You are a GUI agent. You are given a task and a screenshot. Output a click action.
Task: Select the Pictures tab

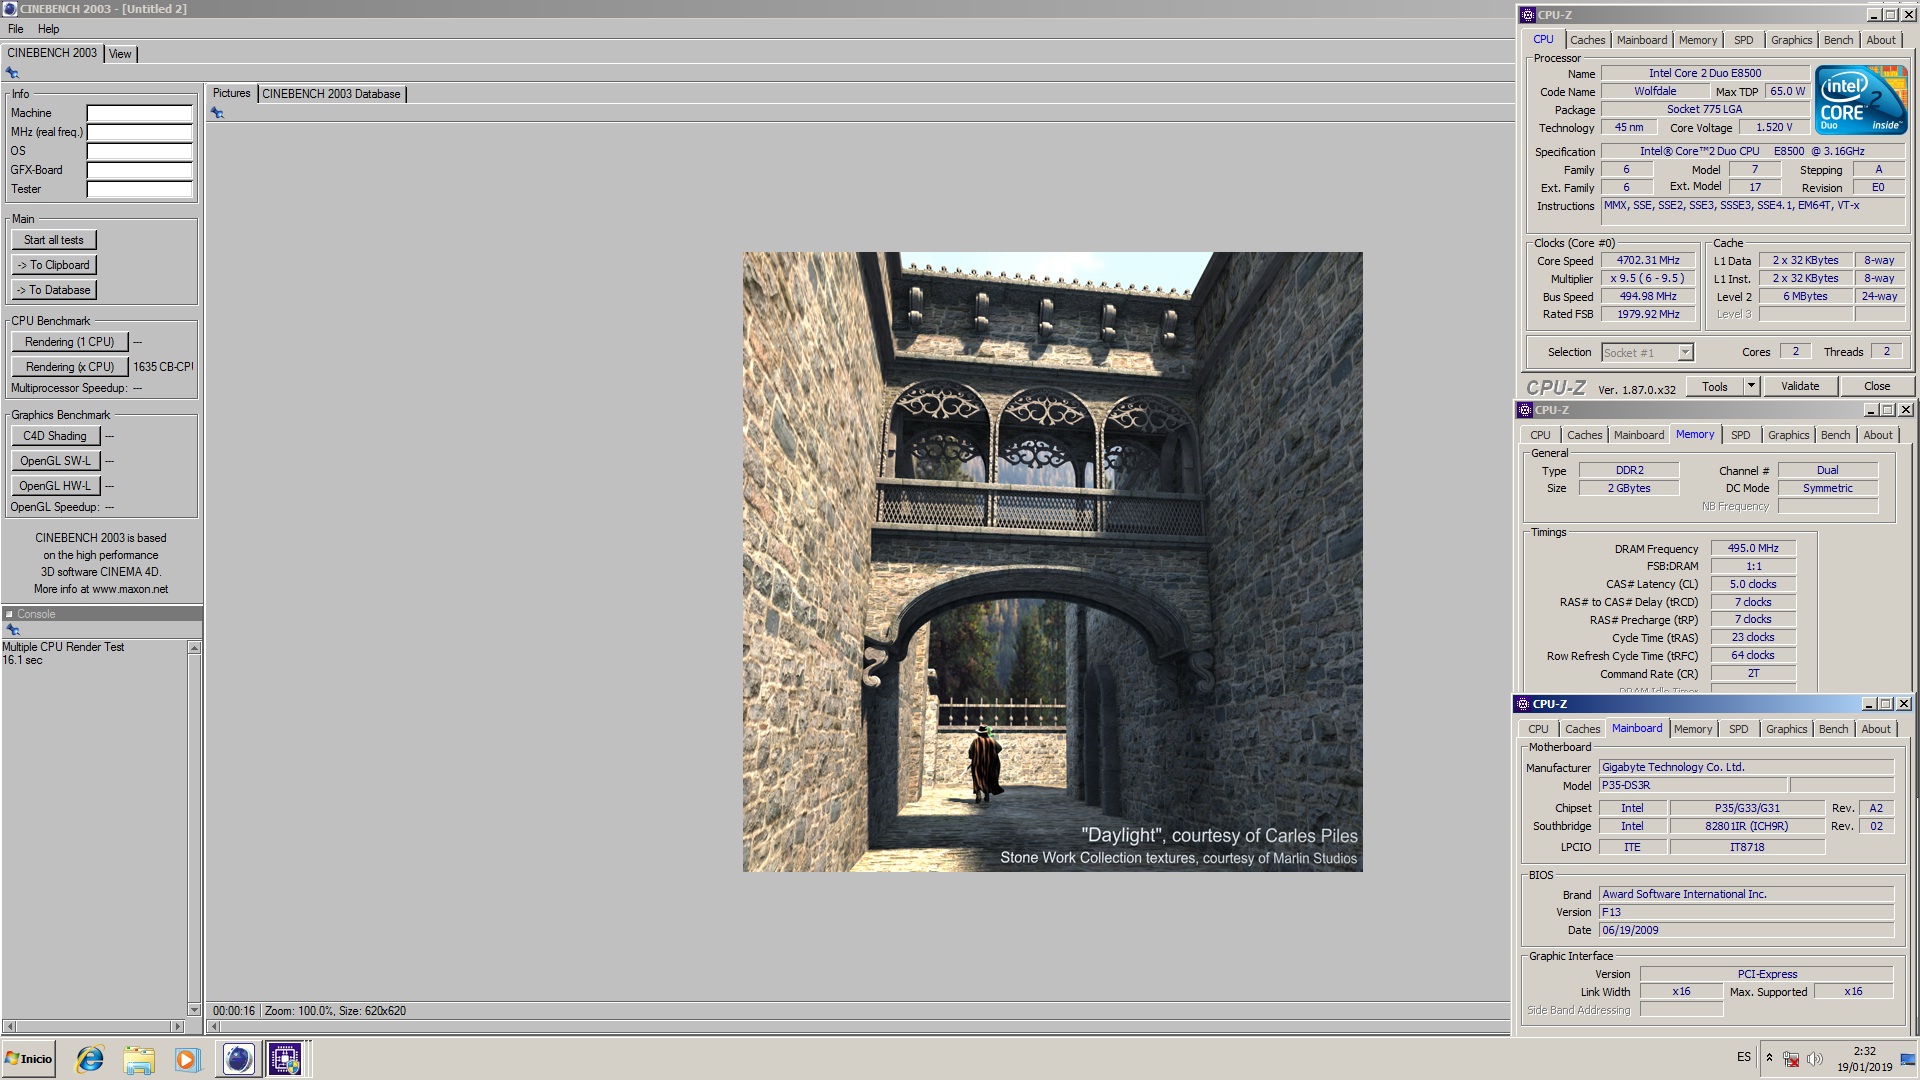tap(231, 93)
